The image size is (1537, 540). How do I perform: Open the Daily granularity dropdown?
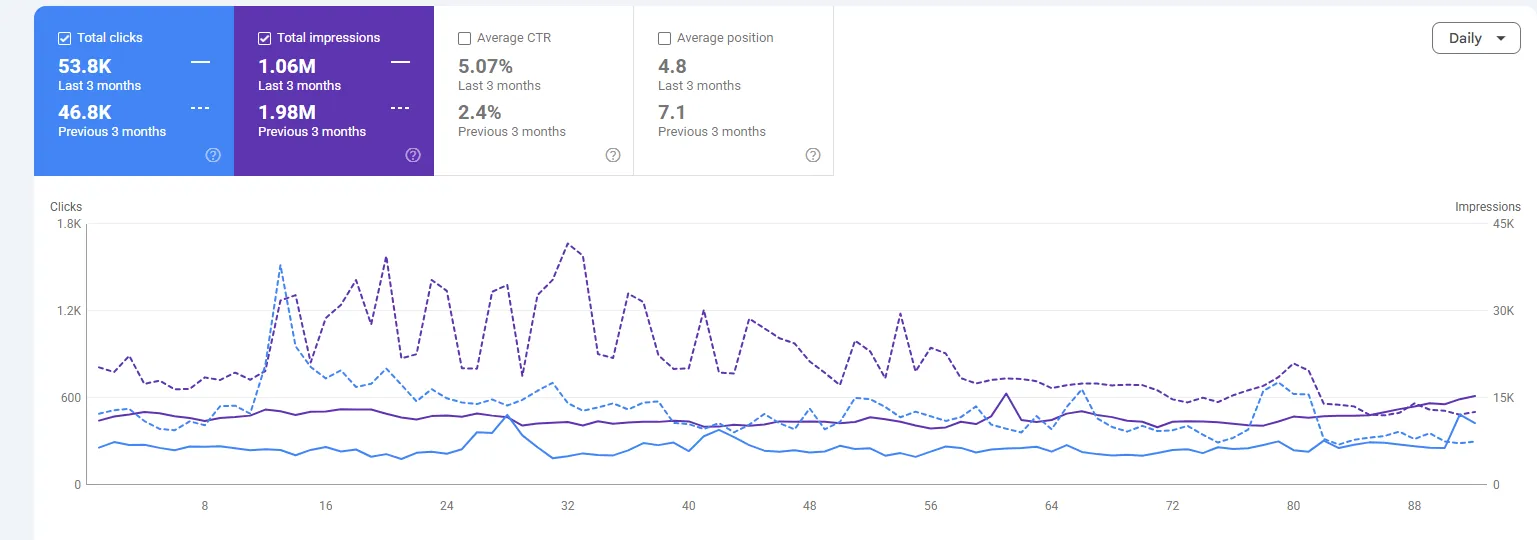[x=1476, y=38]
